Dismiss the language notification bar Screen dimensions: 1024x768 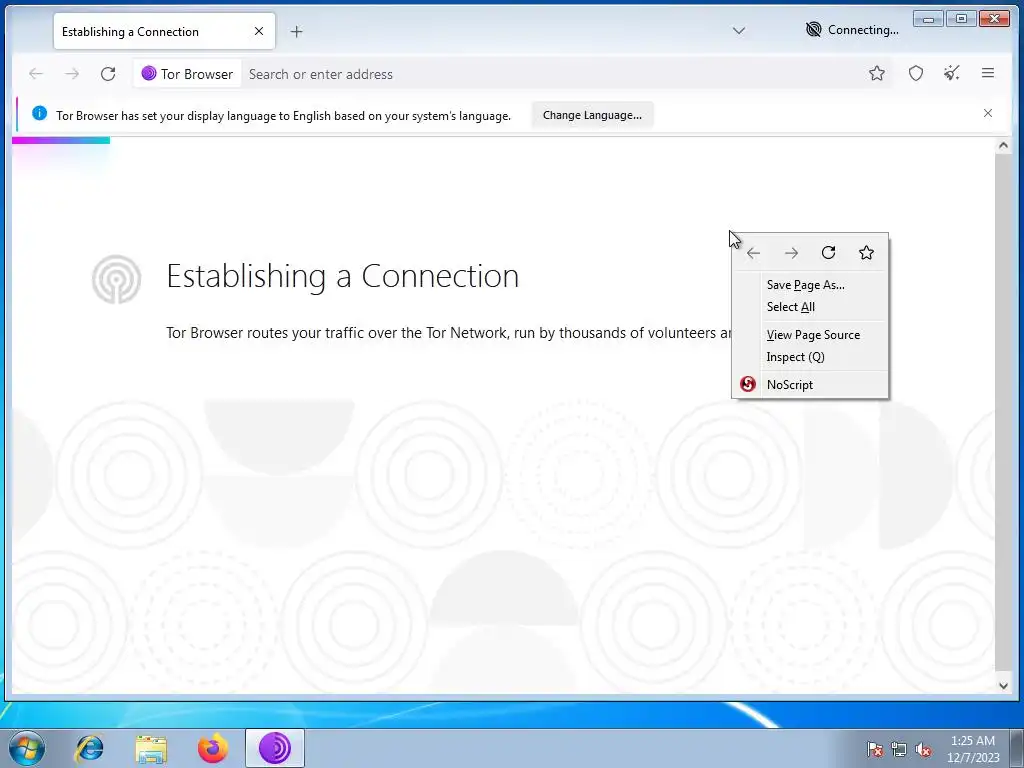(x=987, y=114)
